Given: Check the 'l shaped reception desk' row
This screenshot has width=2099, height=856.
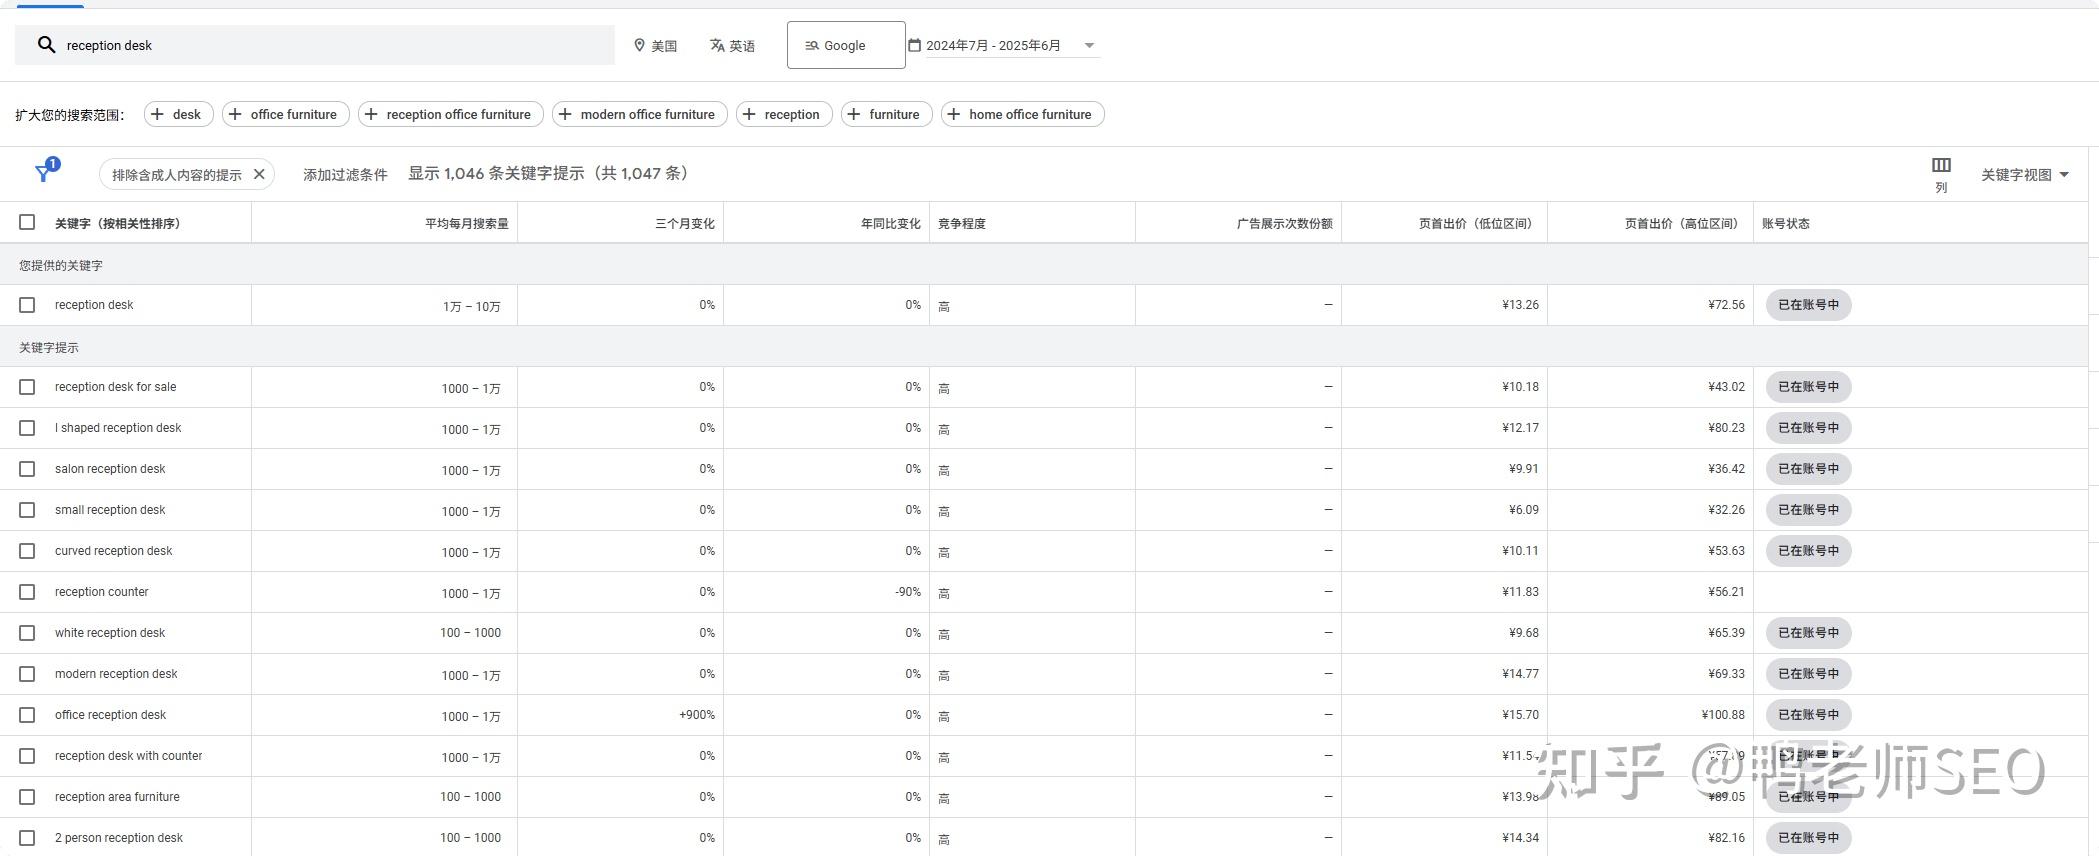Looking at the screenshot, I should click(x=27, y=428).
